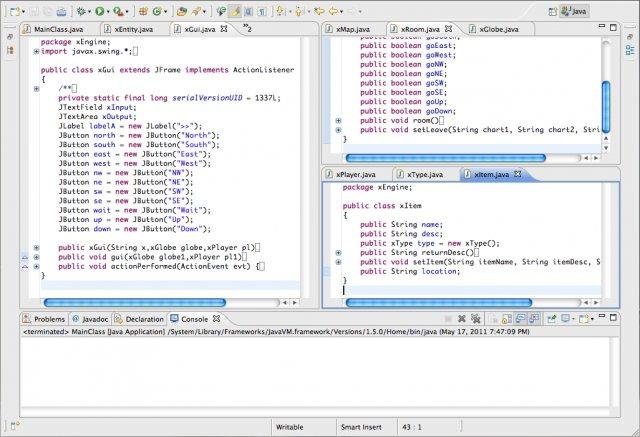This screenshot has height=437, width=640.
Task: Toggle Scroll Lock in Console toolbar
Action: (x=507, y=319)
